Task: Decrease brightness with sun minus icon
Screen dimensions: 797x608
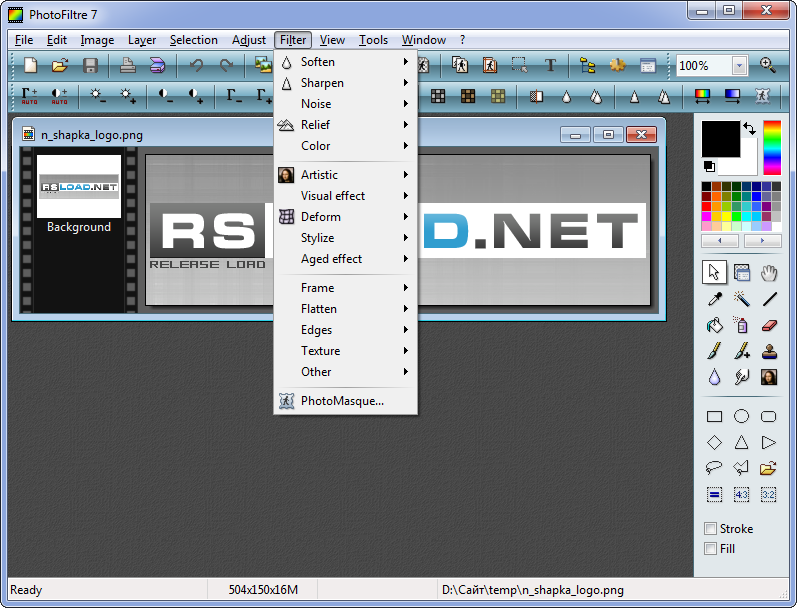Action: tap(97, 96)
